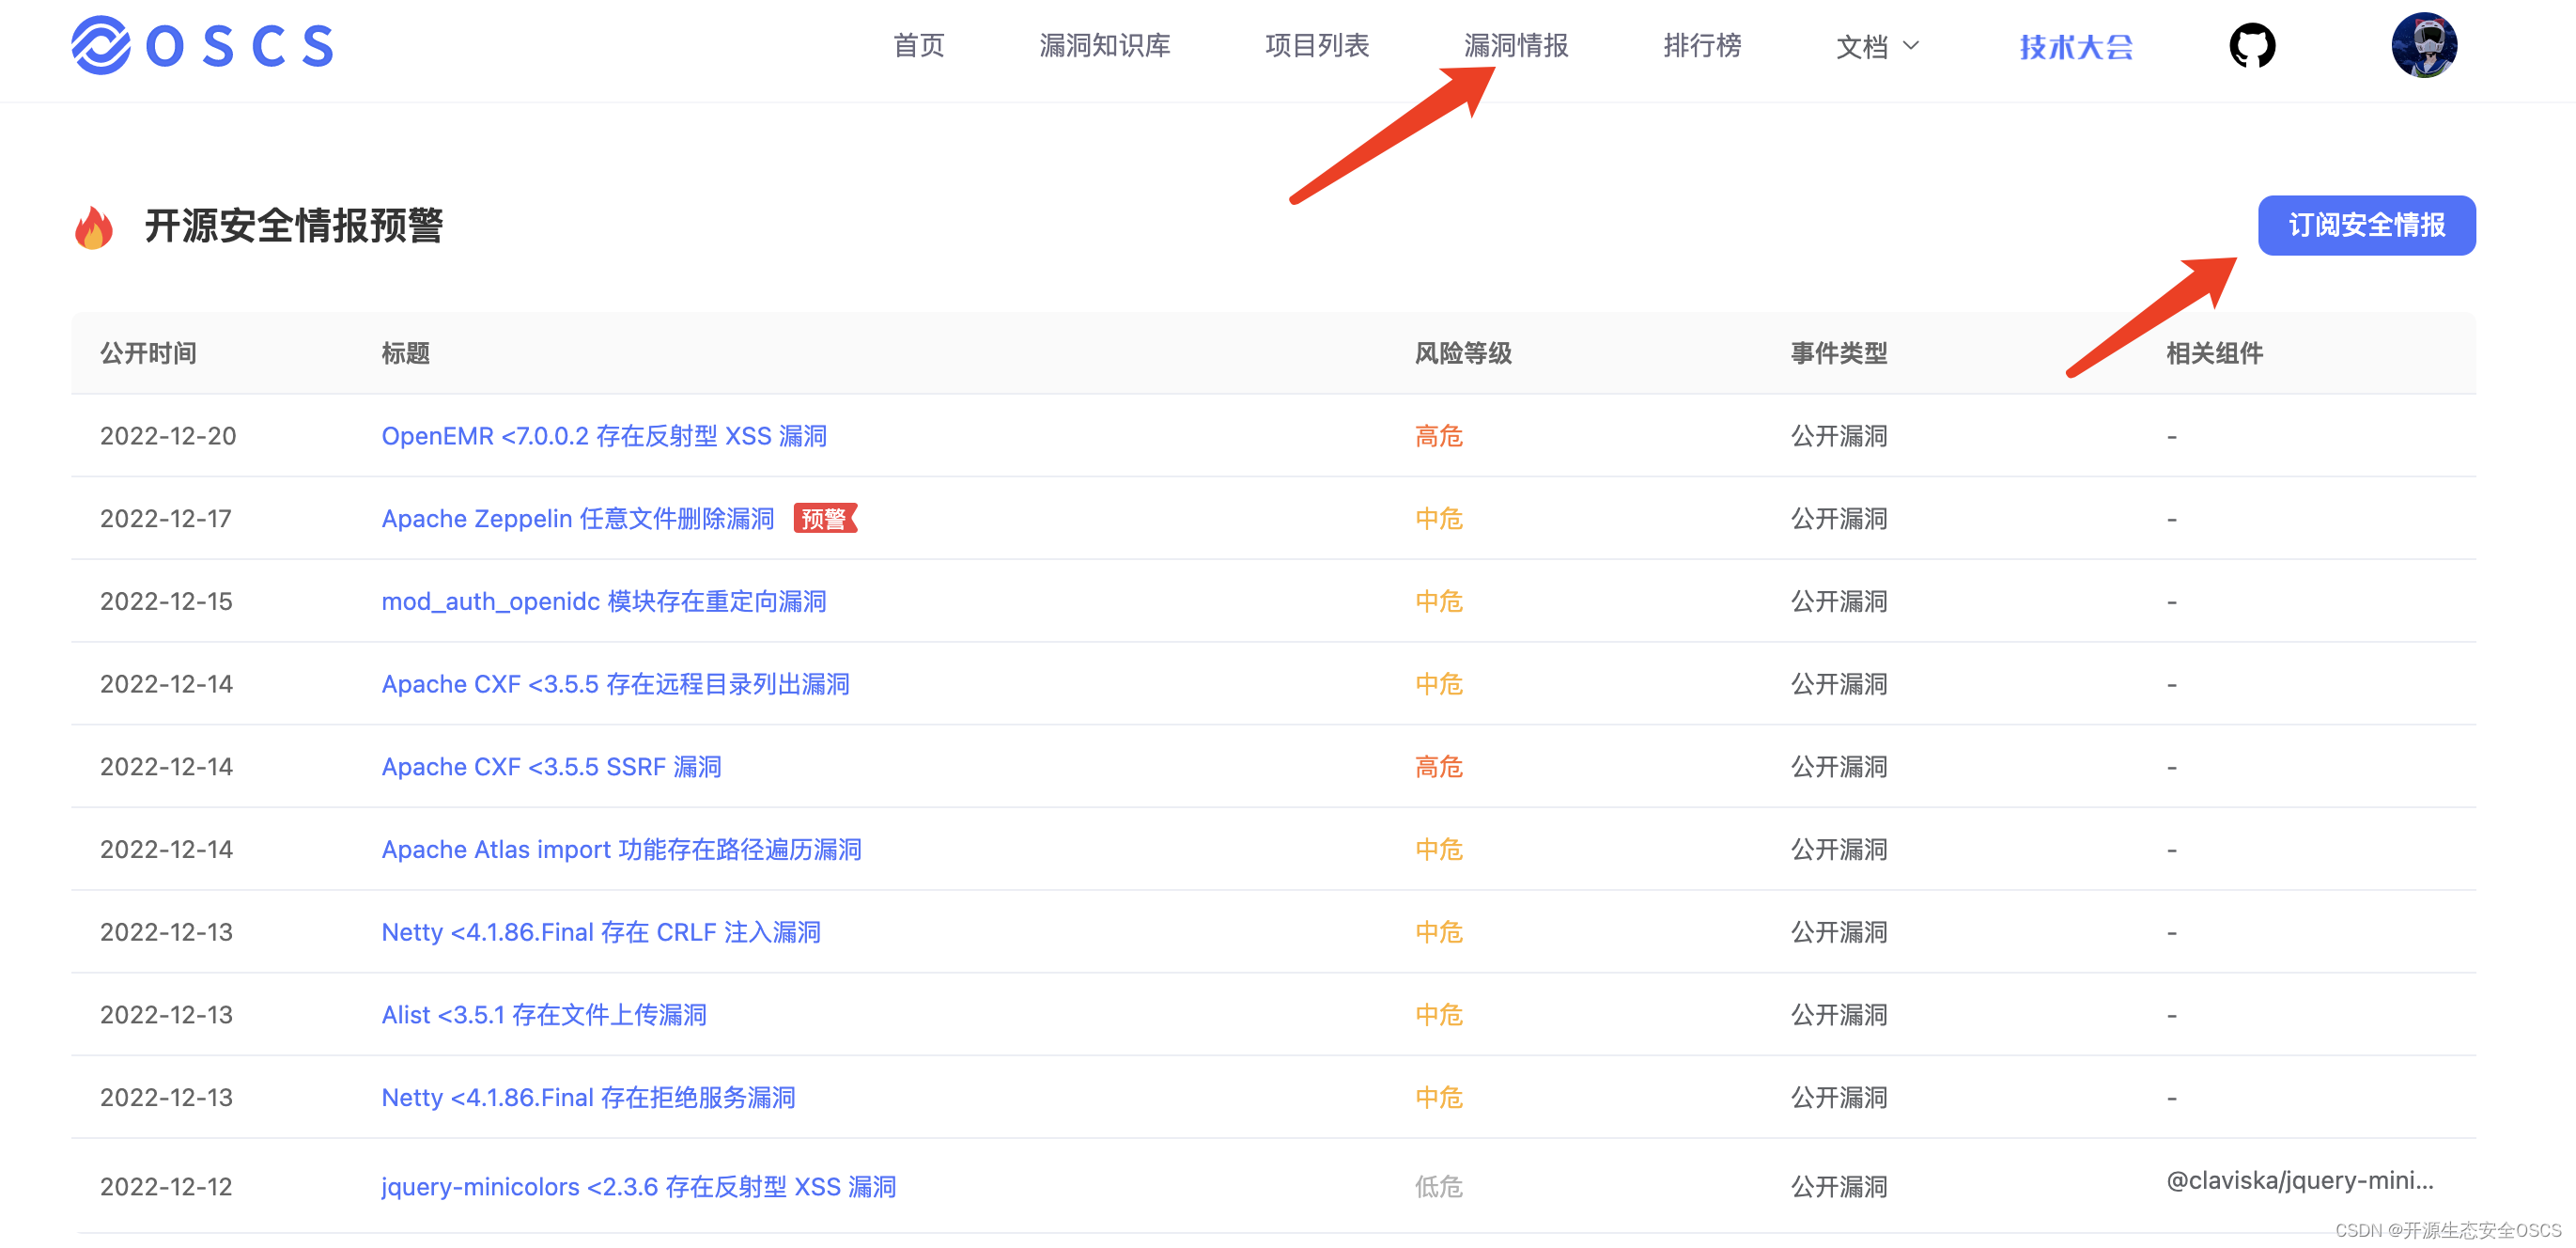This screenshot has height=1248, width=2576.
Task: Open Apache Zeppelin 任意文件删除漏洞 entry
Action: tap(578, 518)
